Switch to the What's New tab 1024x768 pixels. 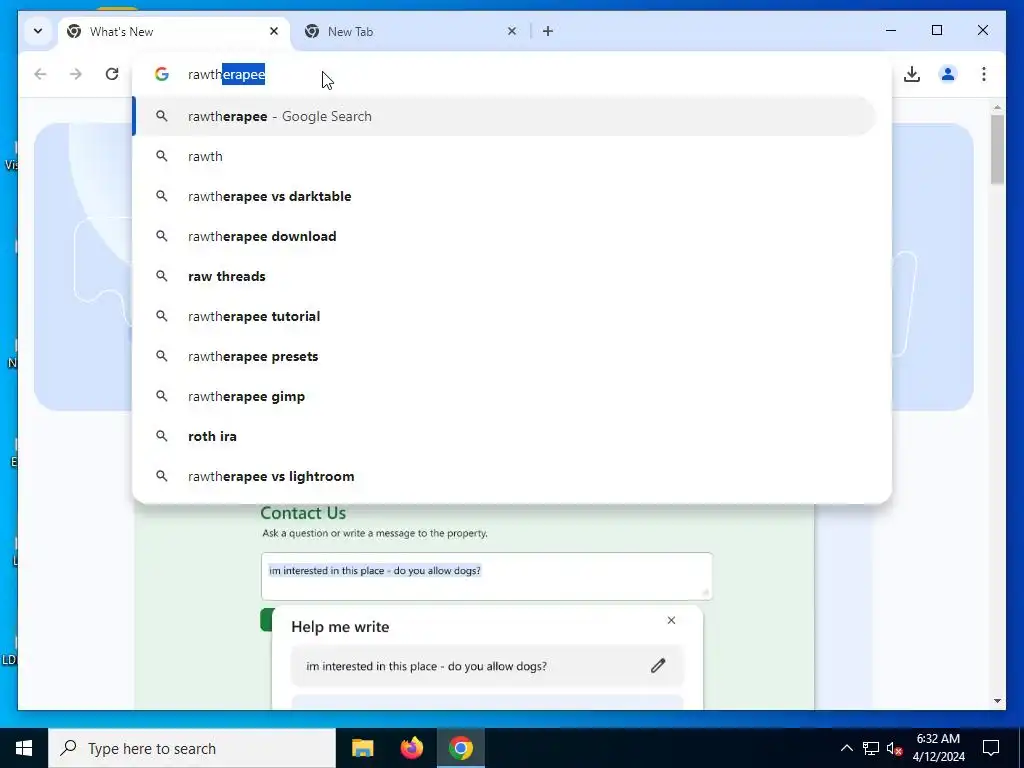click(174, 31)
